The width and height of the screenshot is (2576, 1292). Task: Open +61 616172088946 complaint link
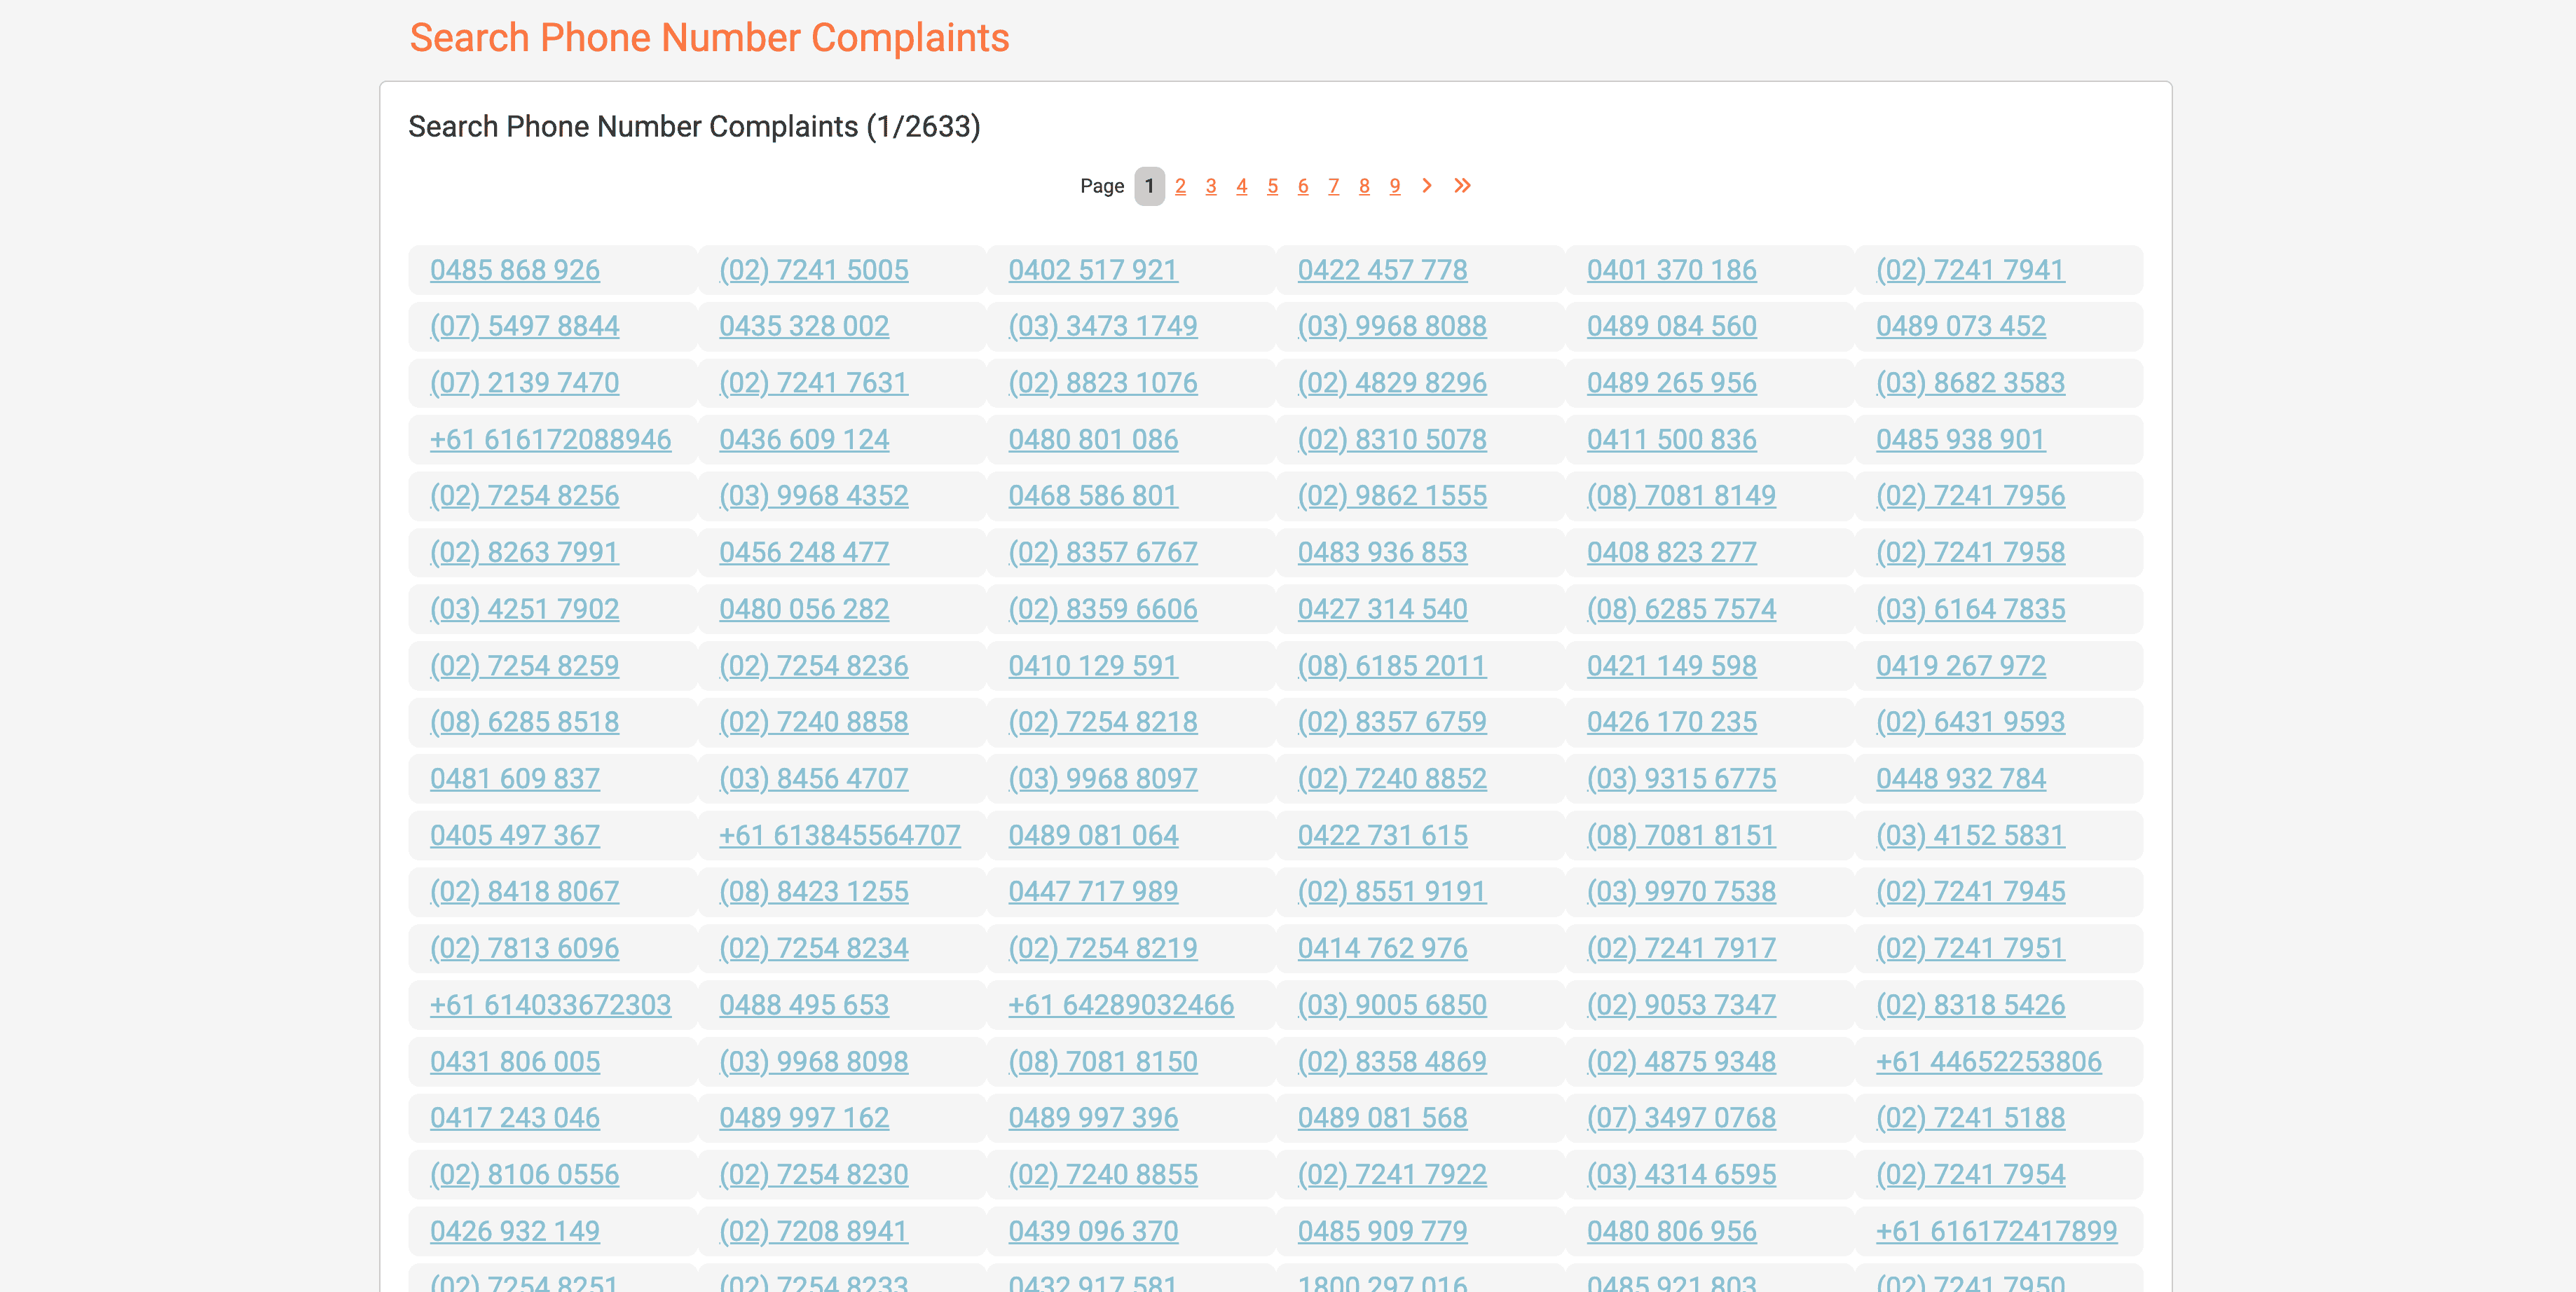pyautogui.click(x=550, y=440)
